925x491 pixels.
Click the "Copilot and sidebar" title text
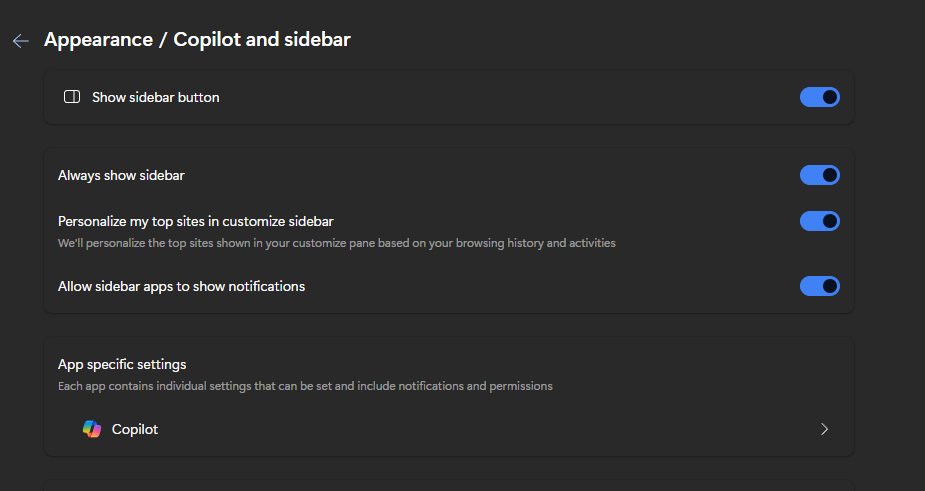coord(262,40)
